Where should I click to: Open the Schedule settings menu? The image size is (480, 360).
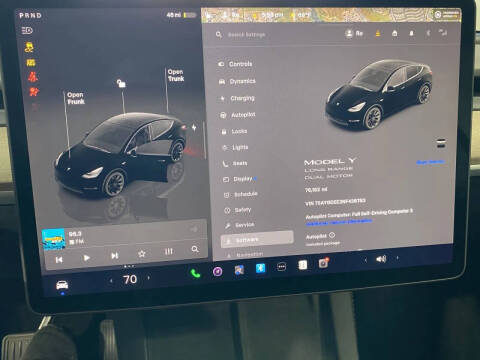(x=241, y=194)
